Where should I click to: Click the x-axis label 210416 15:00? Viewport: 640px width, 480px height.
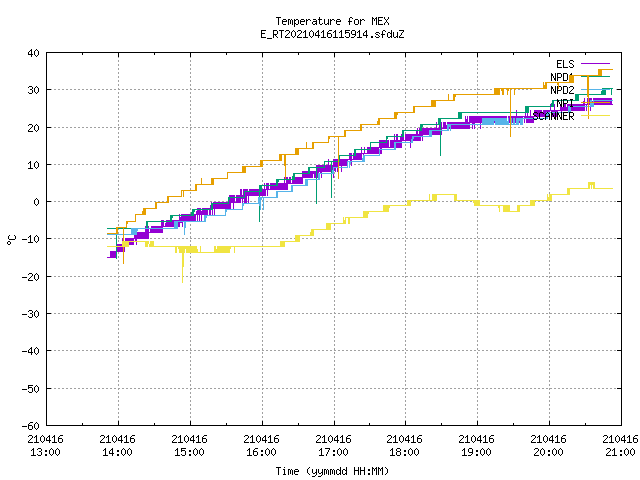pos(189,445)
